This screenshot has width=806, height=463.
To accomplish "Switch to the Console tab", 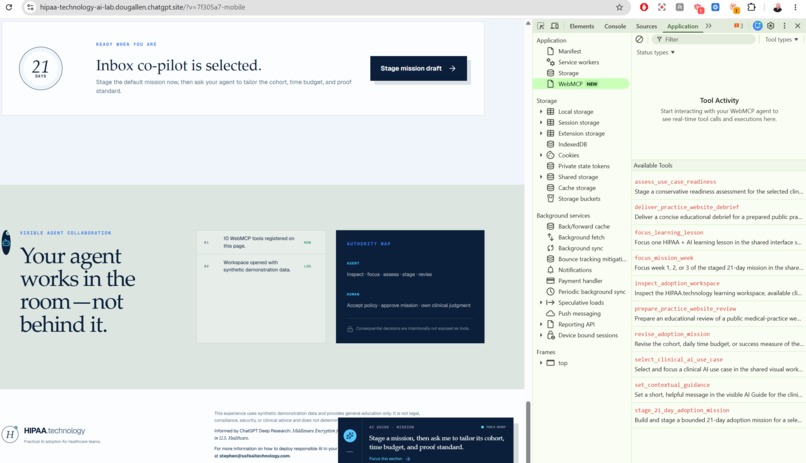I will 615,26.
